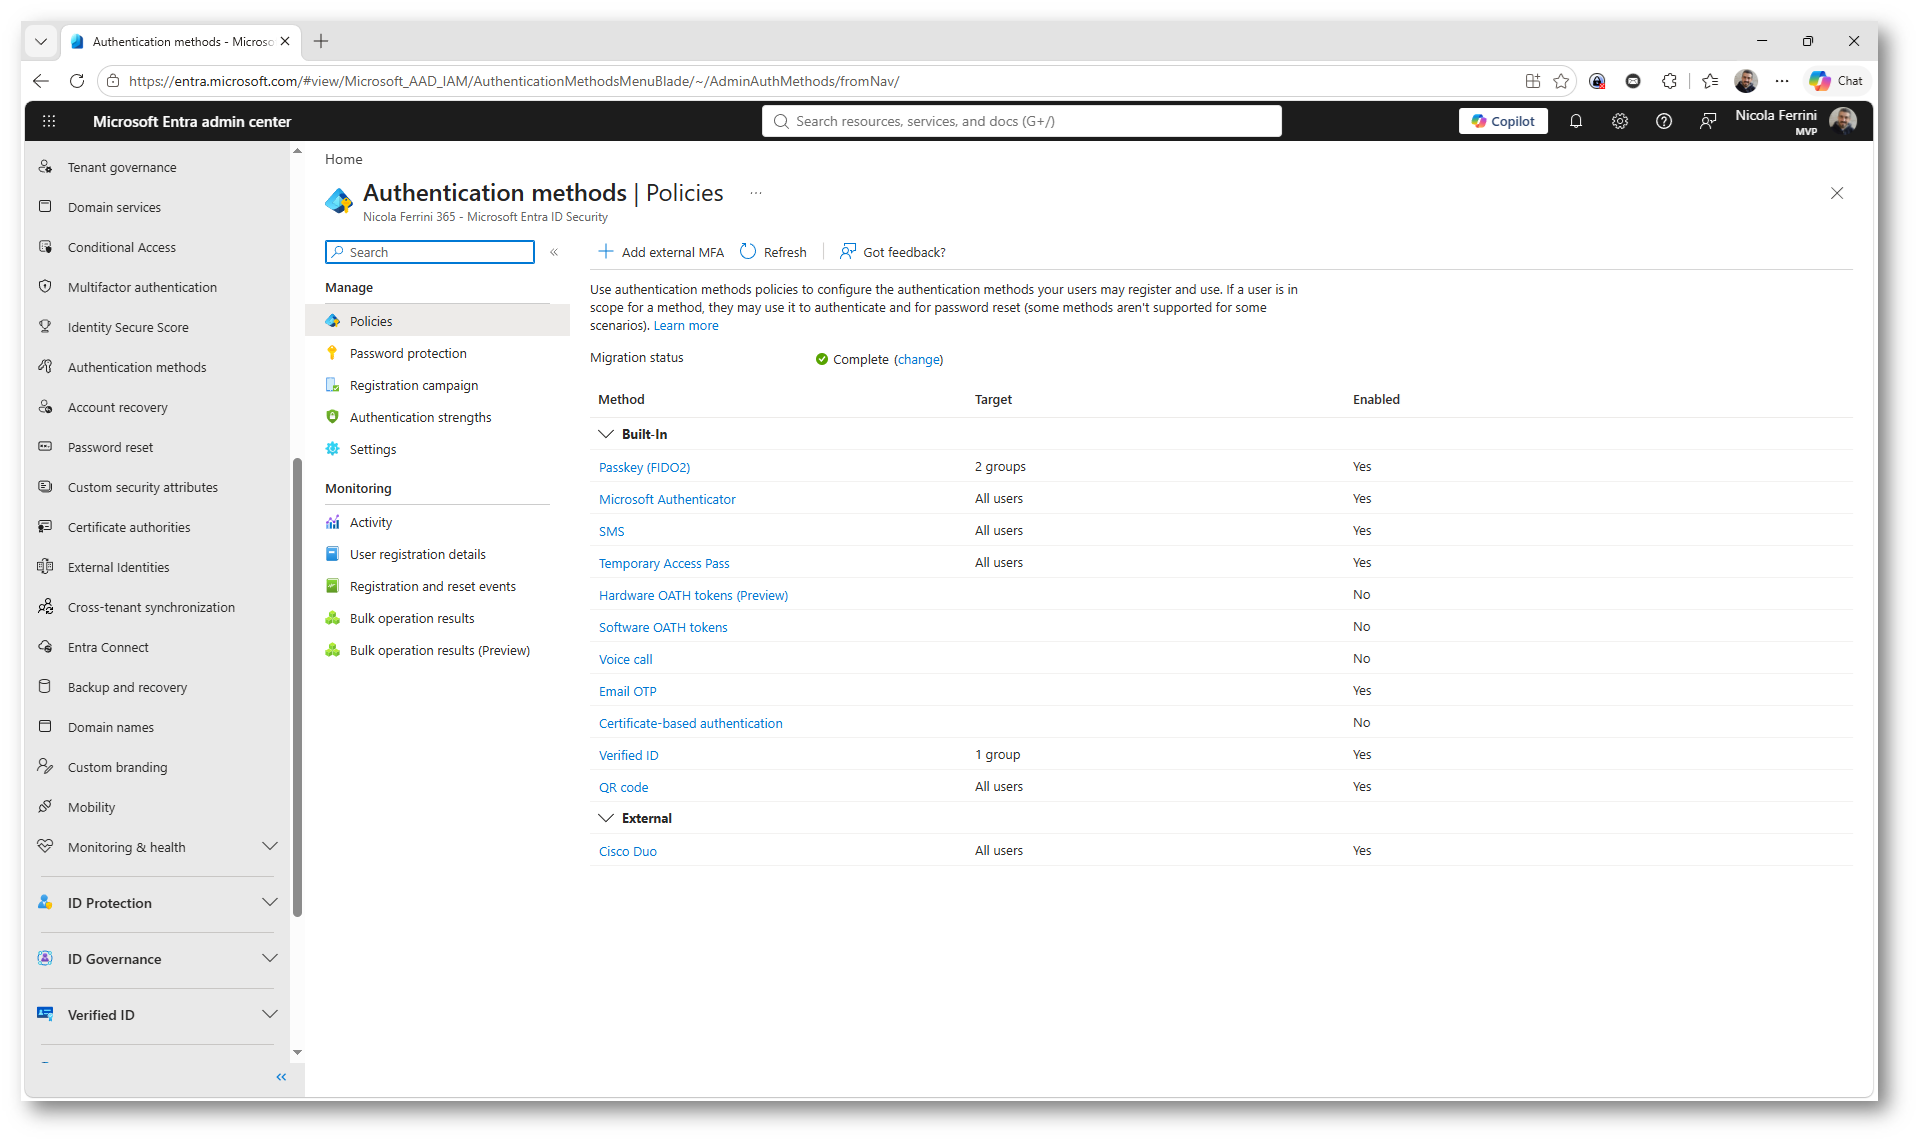This screenshot has height=1143, width=1920.
Task: Click Got feedback? button
Action: 893,252
